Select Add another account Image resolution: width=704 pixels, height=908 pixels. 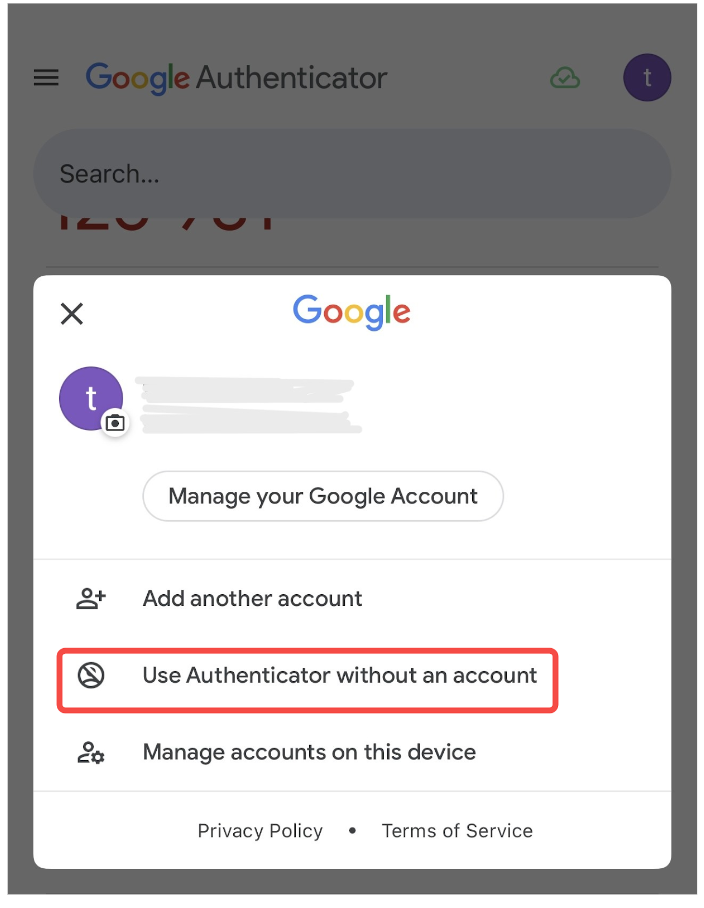(x=252, y=598)
